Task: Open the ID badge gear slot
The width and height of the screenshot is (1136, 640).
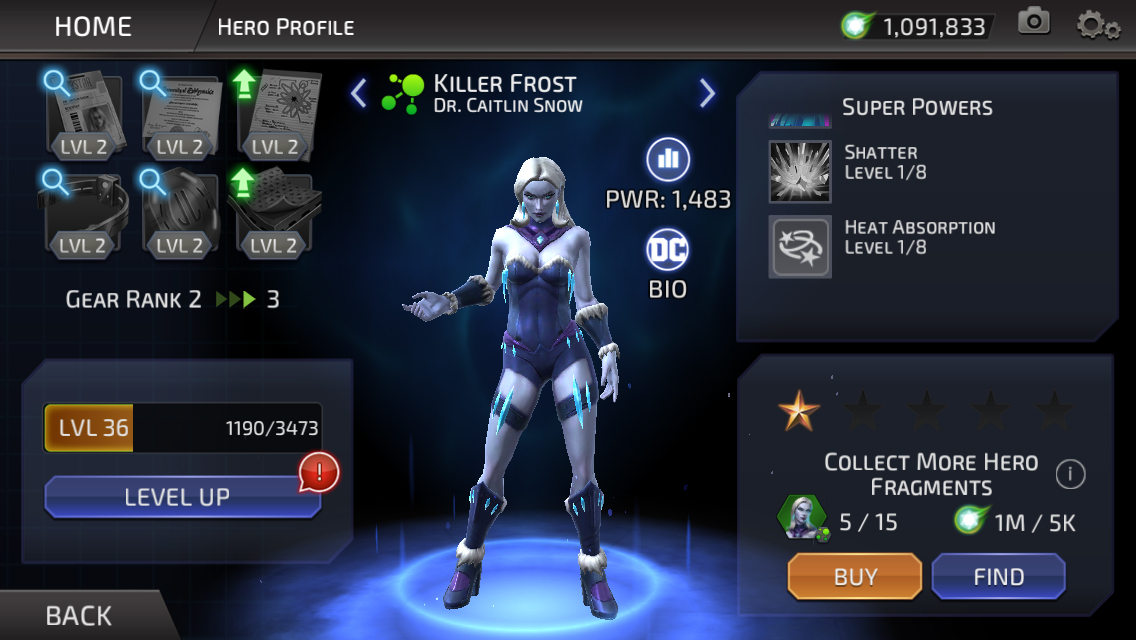Action: coord(85,115)
